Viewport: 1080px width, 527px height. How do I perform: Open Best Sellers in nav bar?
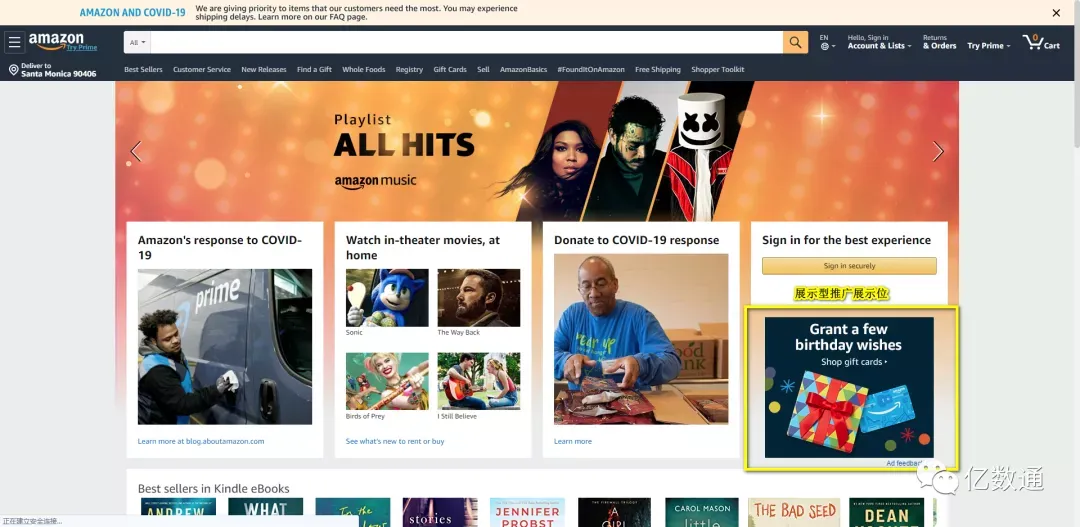(x=143, y=70)
